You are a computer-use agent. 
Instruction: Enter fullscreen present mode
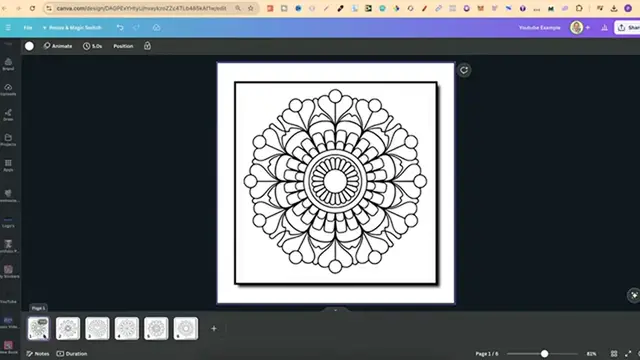tap(628, 353)
